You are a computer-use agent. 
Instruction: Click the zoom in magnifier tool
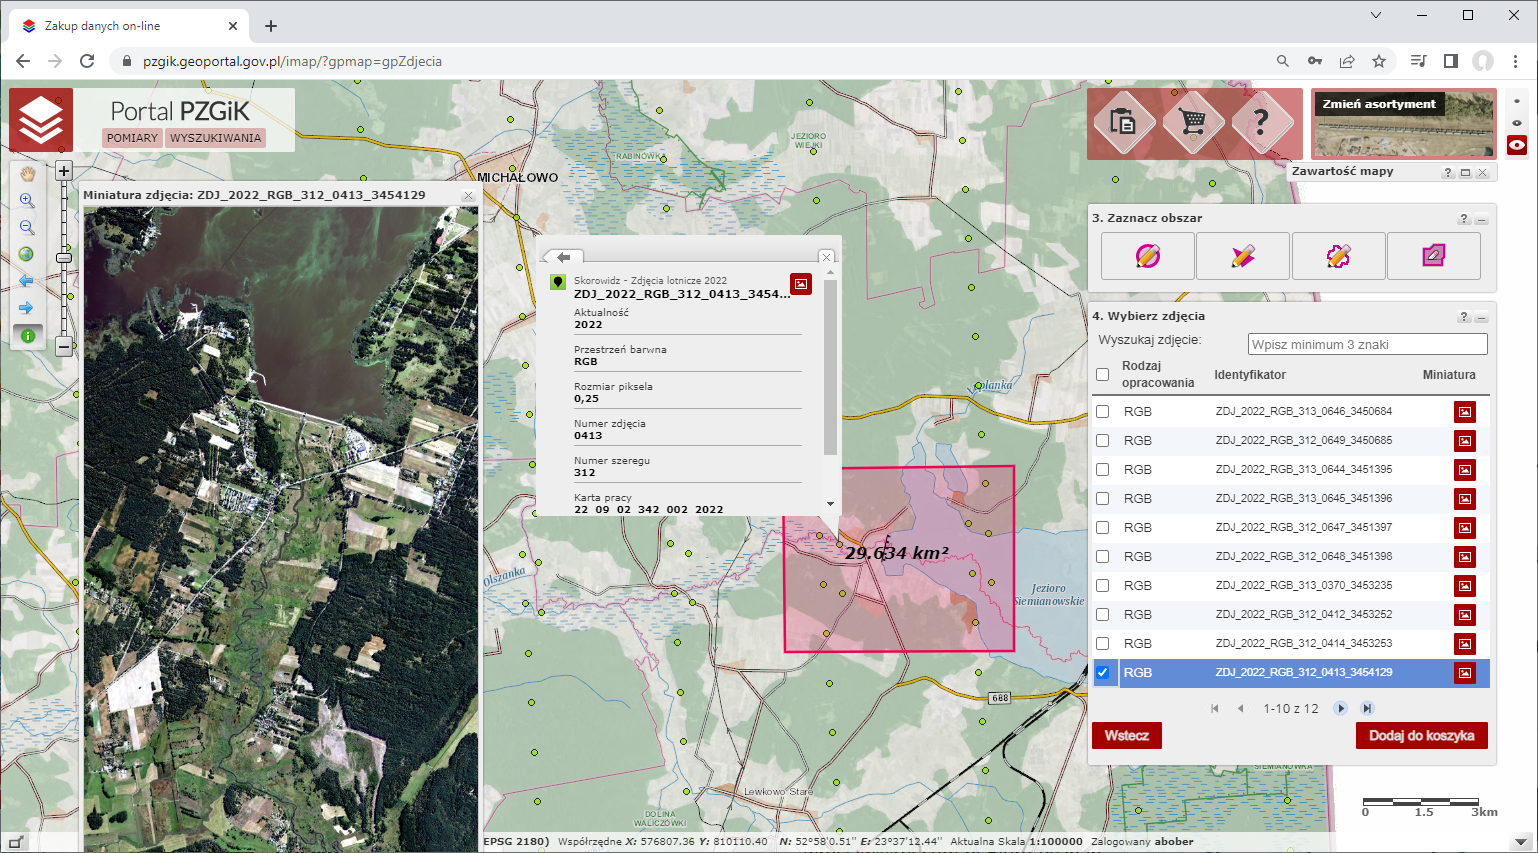[27, 201]
